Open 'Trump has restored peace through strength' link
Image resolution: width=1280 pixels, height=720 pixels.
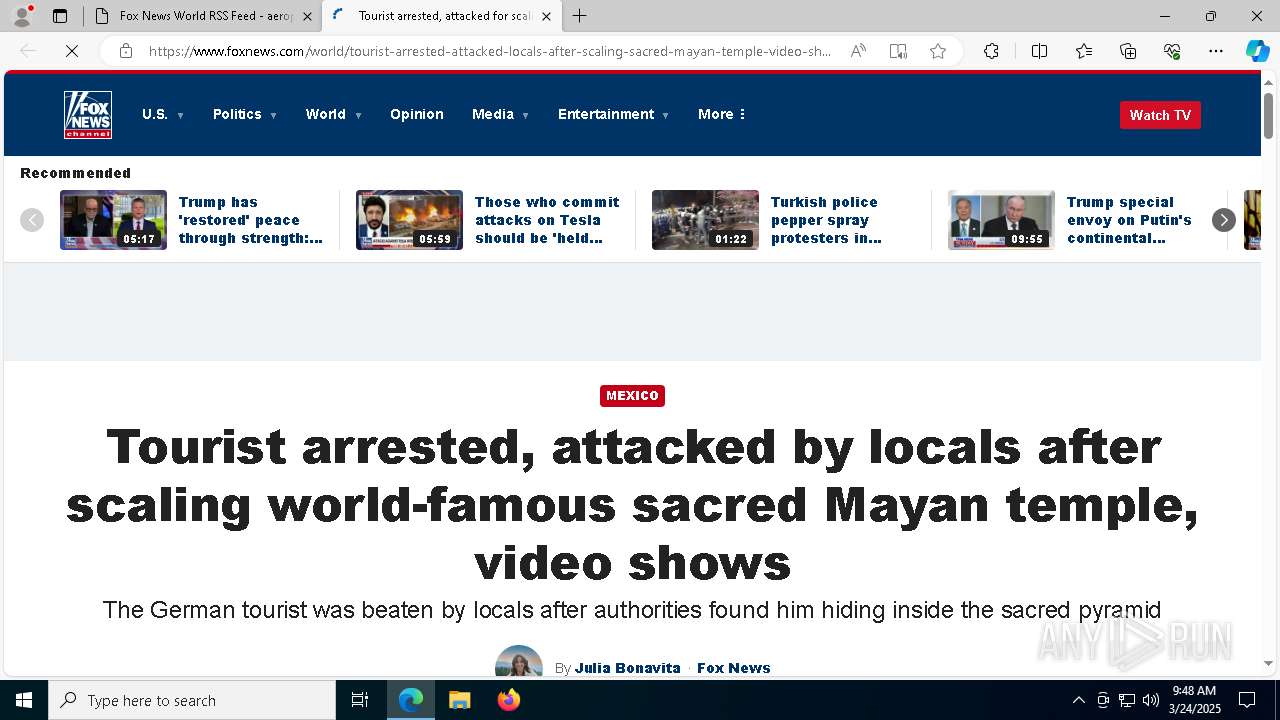(251, 220)
